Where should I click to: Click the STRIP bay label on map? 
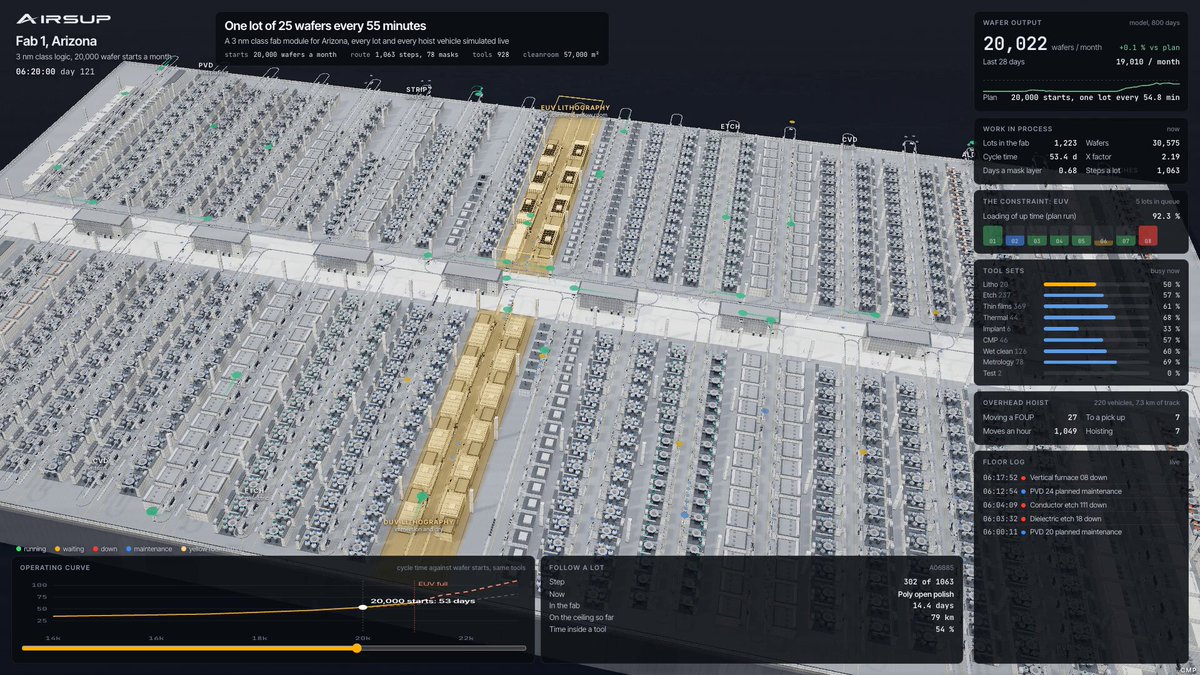[x=417, y=90]
